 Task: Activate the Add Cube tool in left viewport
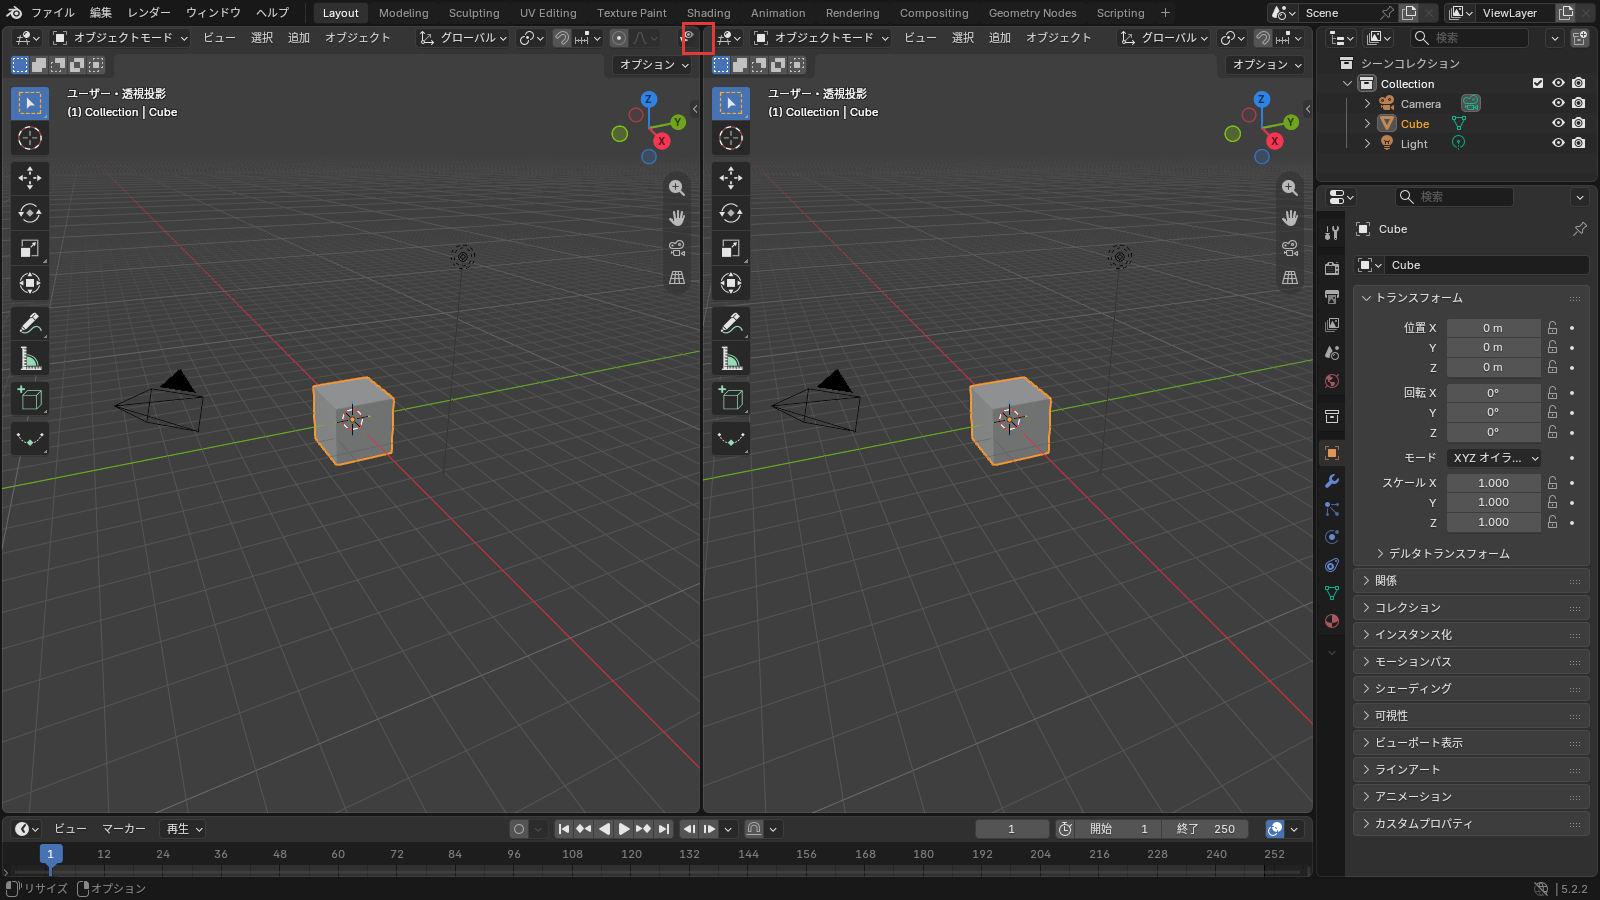coord(30,399)
